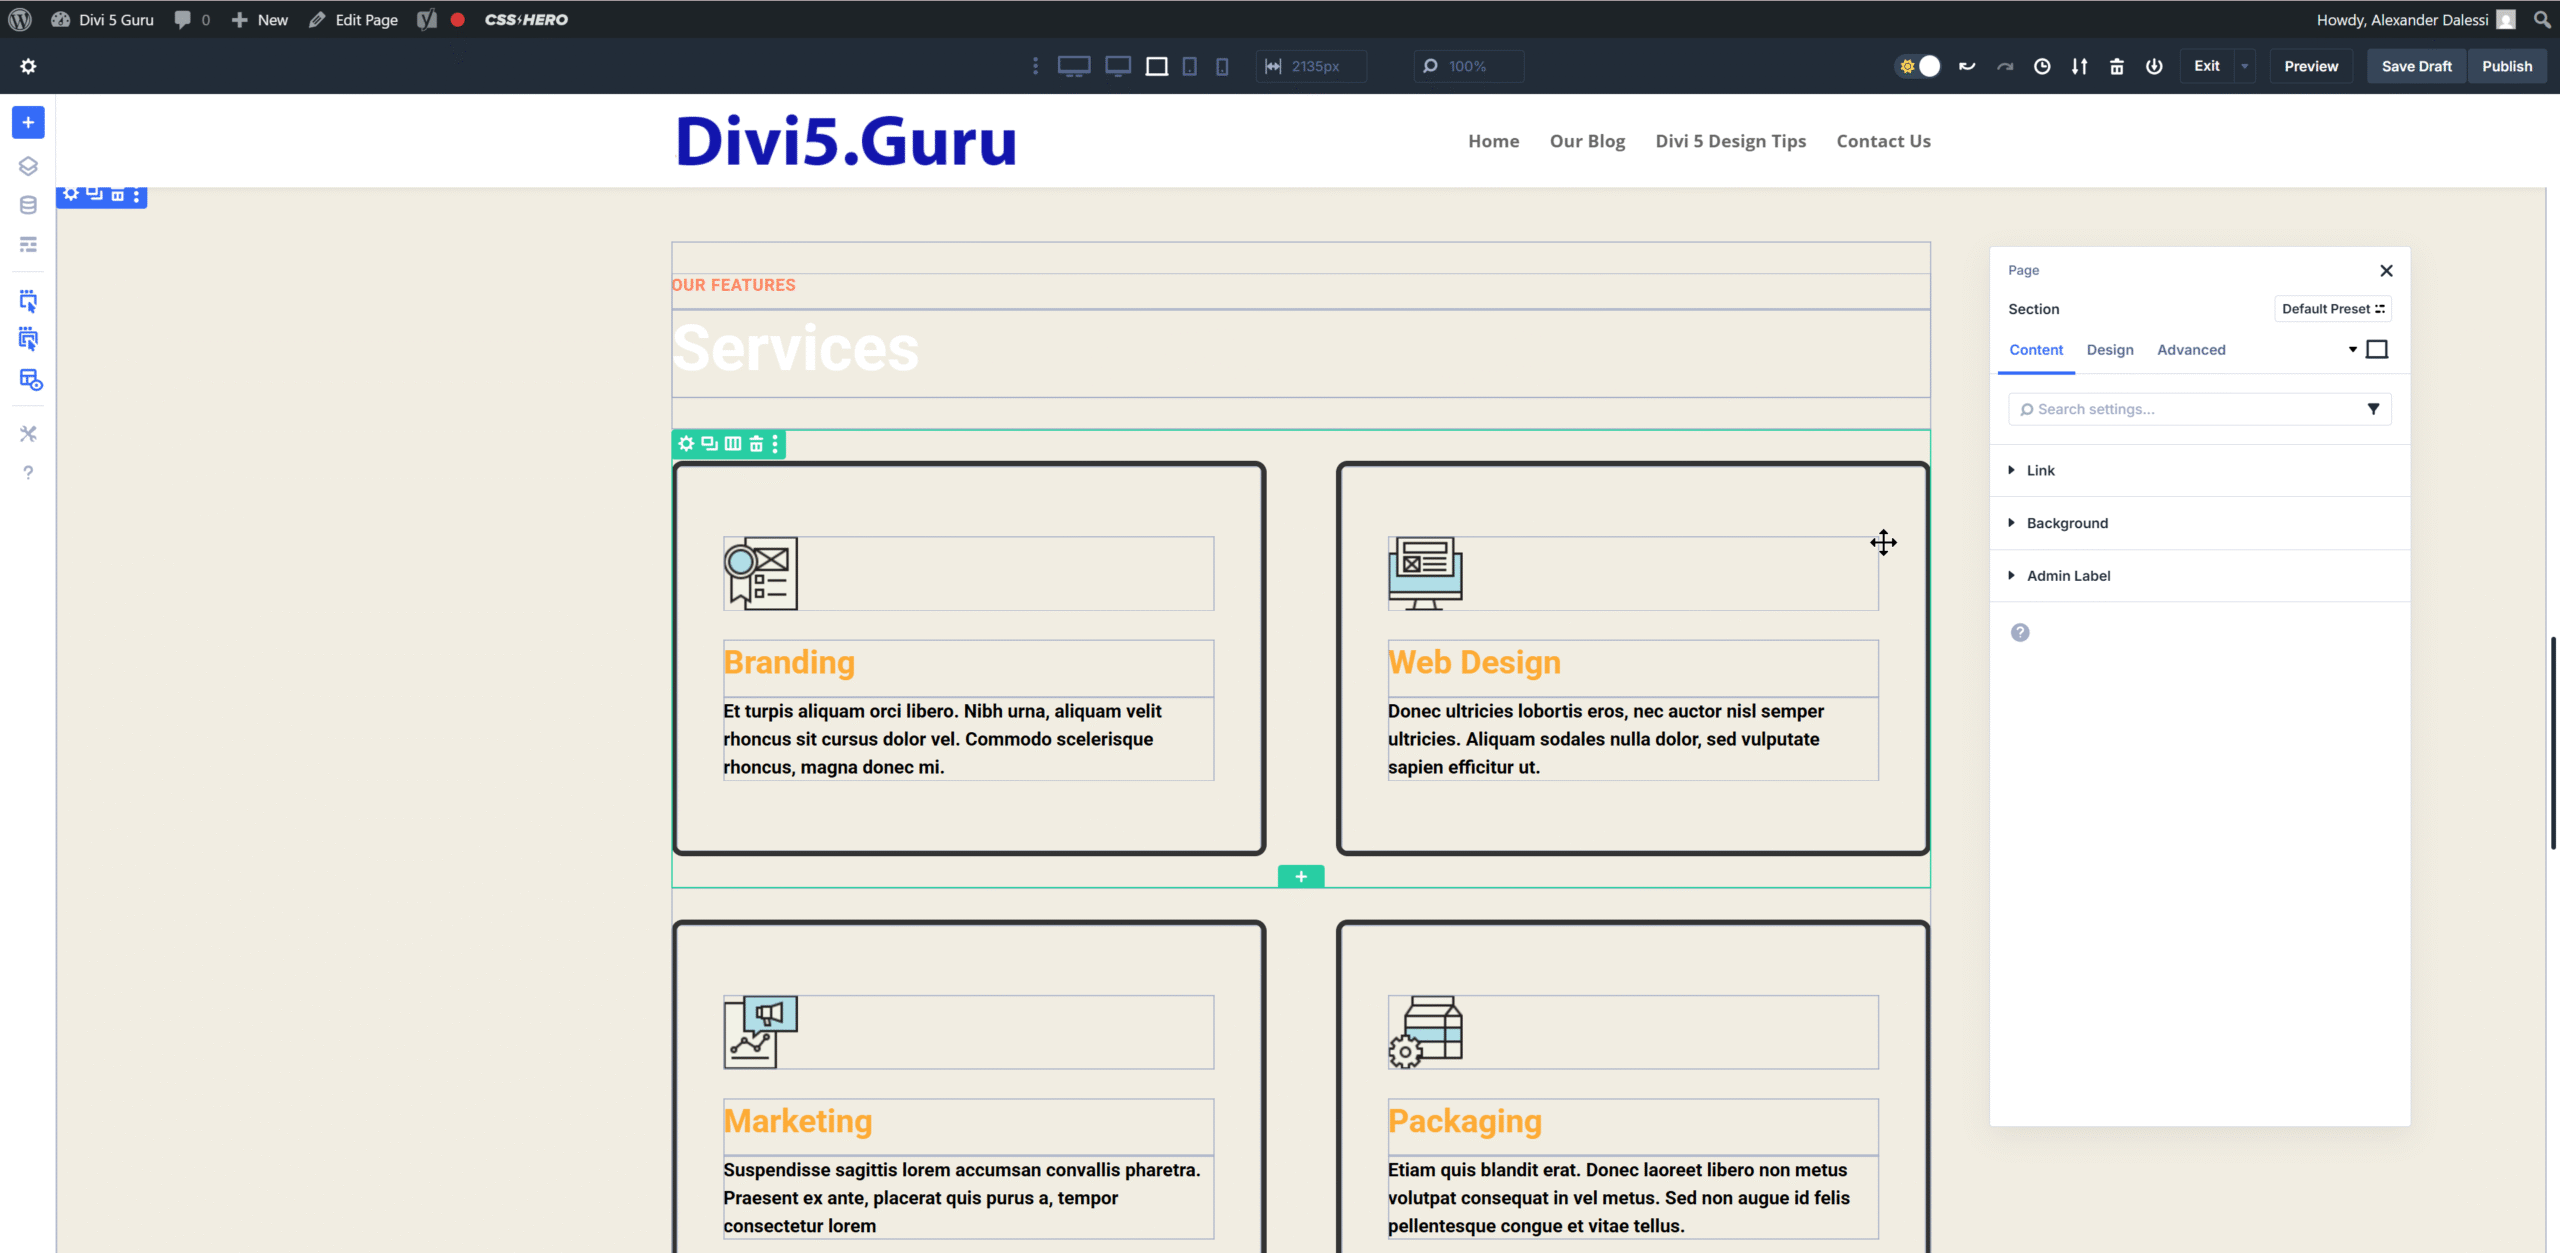Click the Save Draft button
Image resolution: width=2560 pixels, height=1253 pixels.
(2416, 66)
